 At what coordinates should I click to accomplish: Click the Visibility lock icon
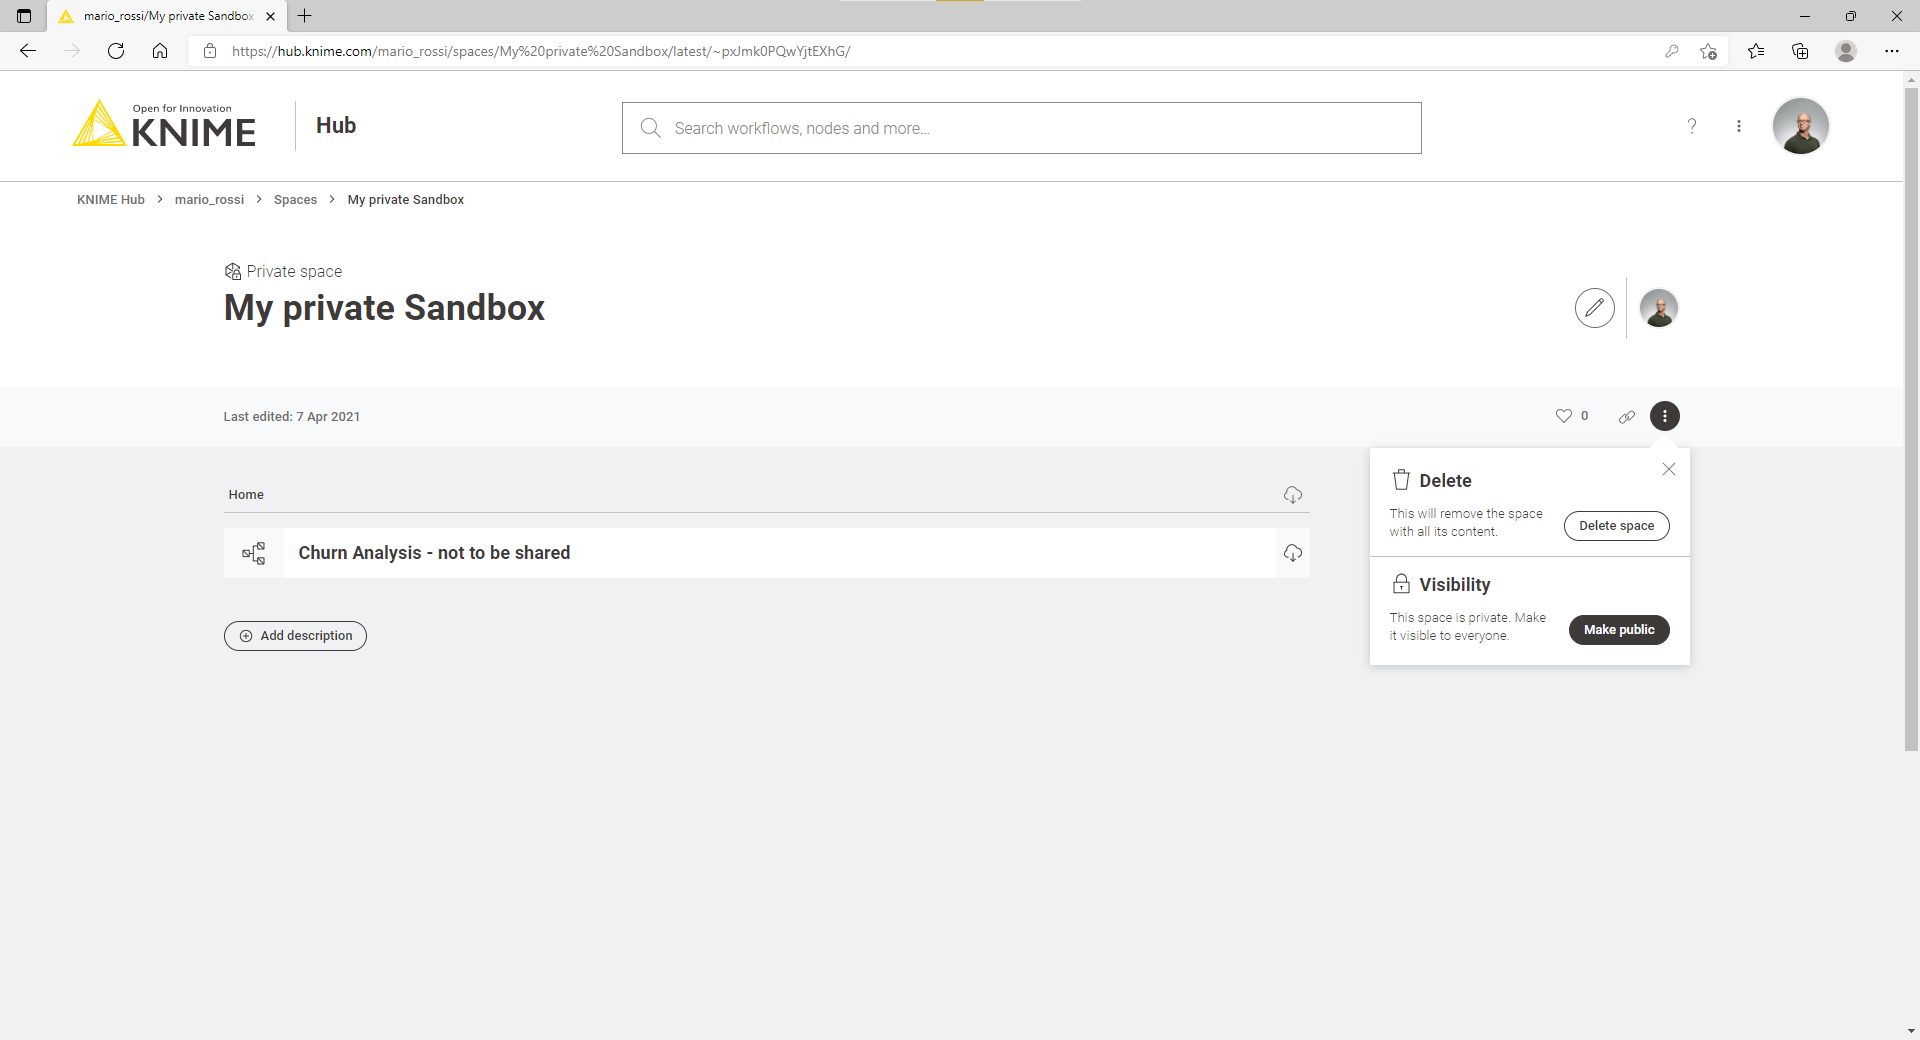tap(1401, 584)
